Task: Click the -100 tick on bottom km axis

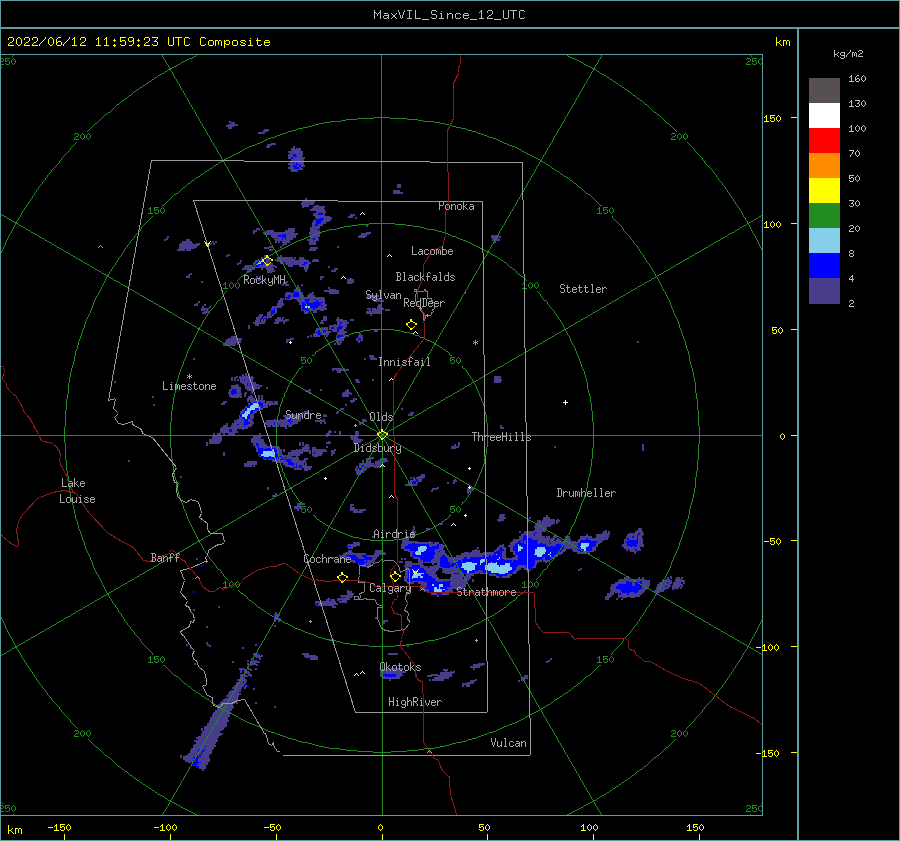Action: point(165,827)
